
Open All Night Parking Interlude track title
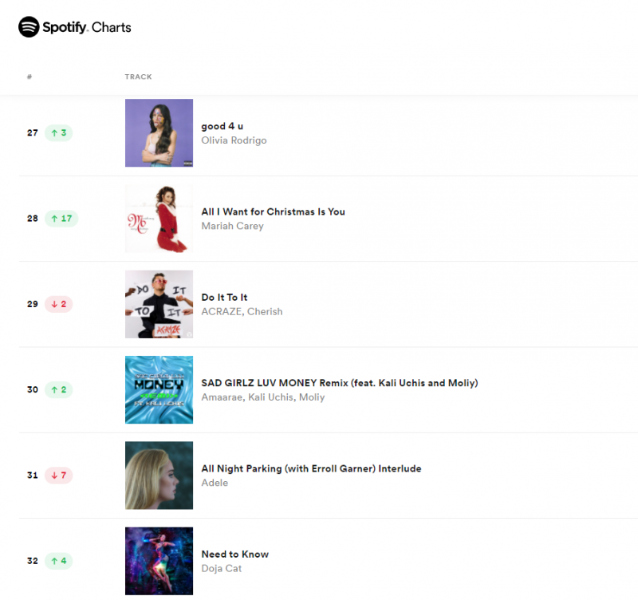[311, 469]
